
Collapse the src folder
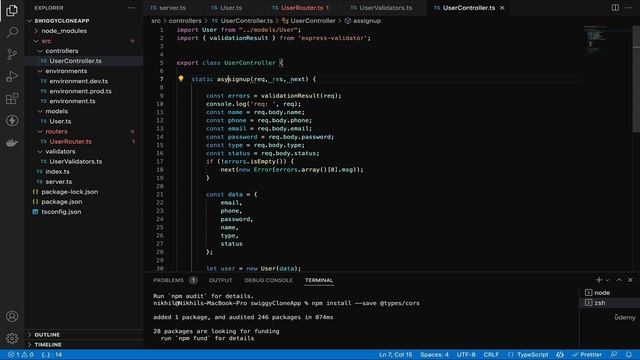pos(46,41)
